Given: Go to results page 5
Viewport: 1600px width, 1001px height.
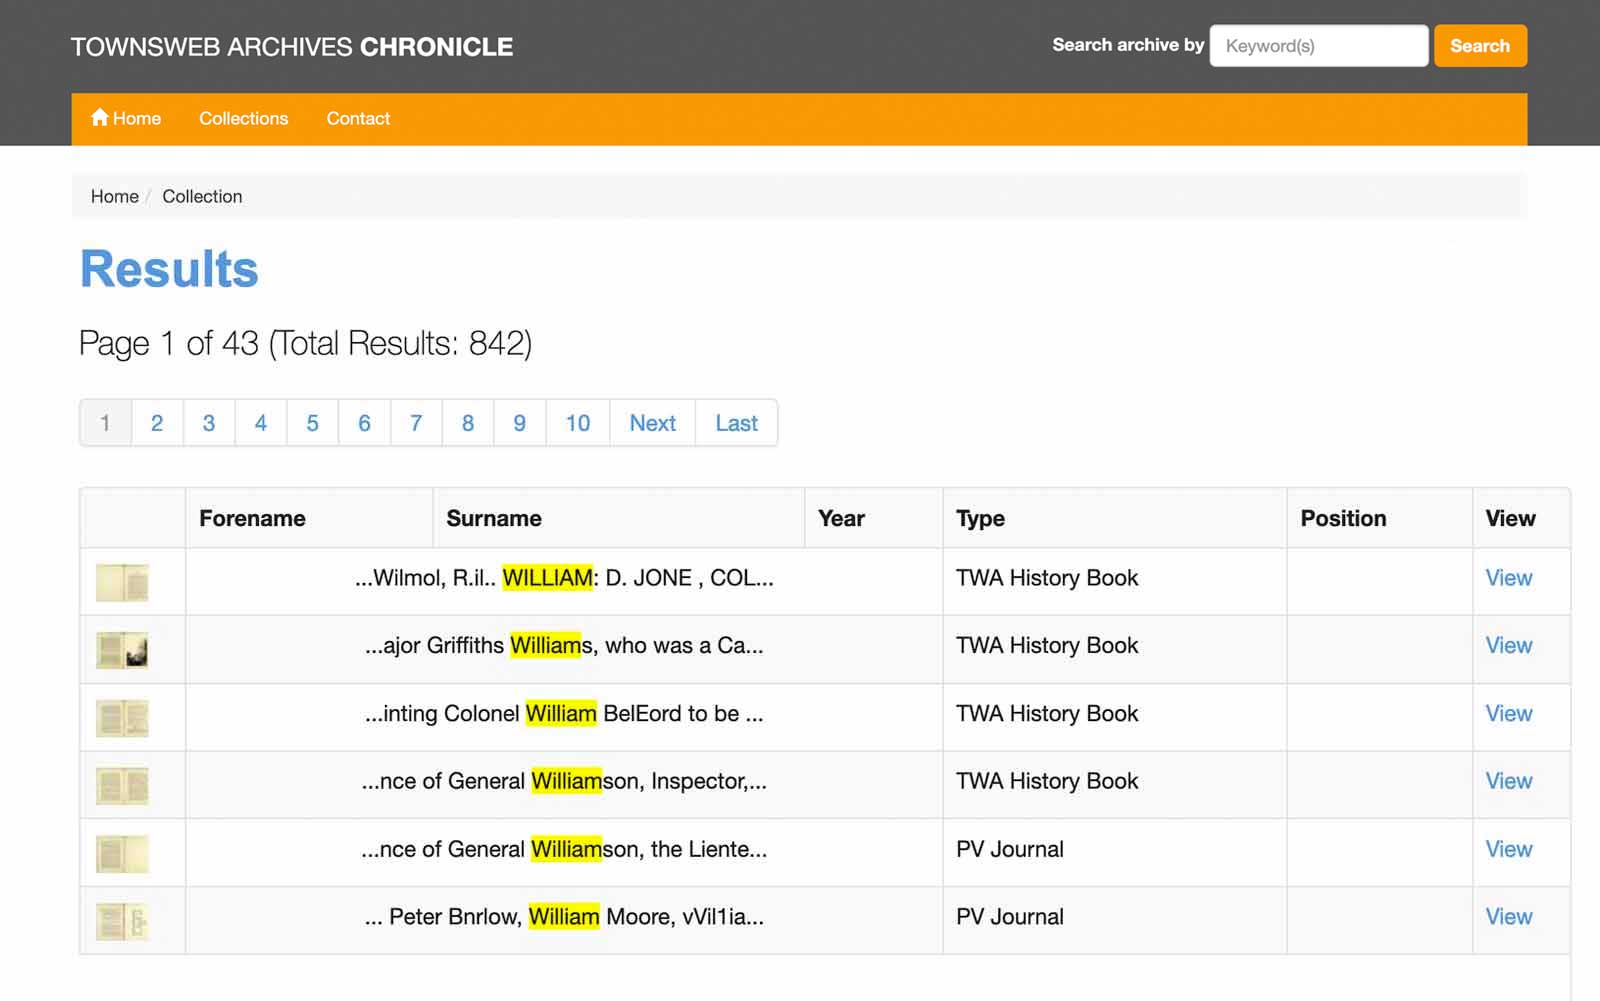Looking at the screenshot, I should pyautogui.click(x=313, y=423).
